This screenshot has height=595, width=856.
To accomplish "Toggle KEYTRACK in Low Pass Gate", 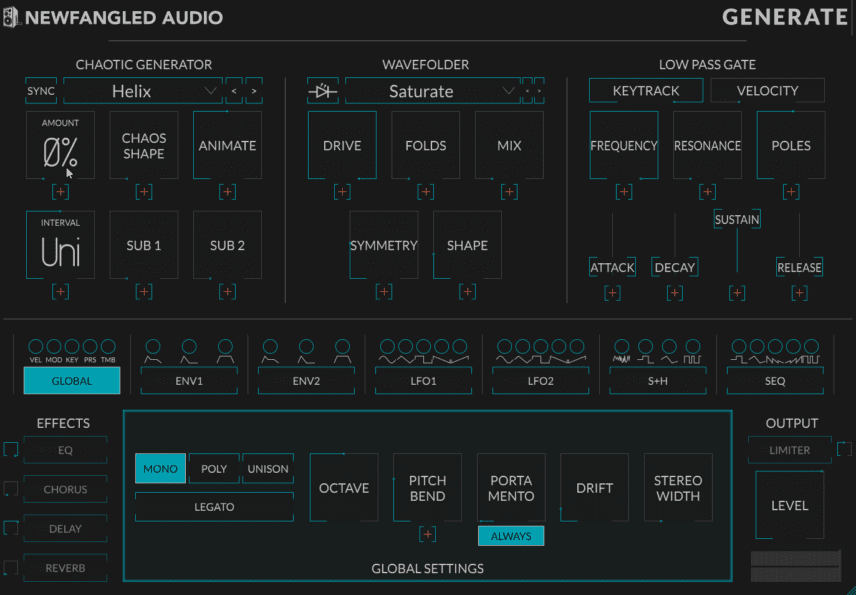I will click(646, 91).
